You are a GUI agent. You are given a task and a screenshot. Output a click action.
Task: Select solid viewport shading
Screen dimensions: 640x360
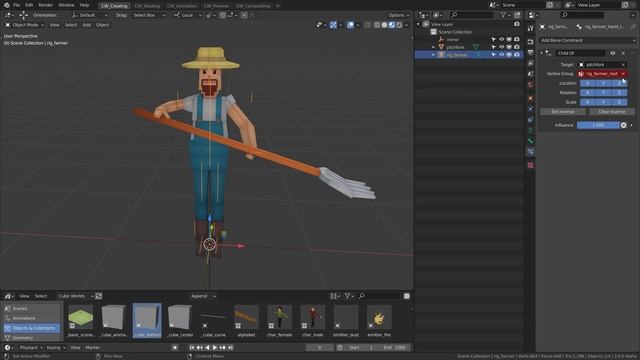point(384,25)
